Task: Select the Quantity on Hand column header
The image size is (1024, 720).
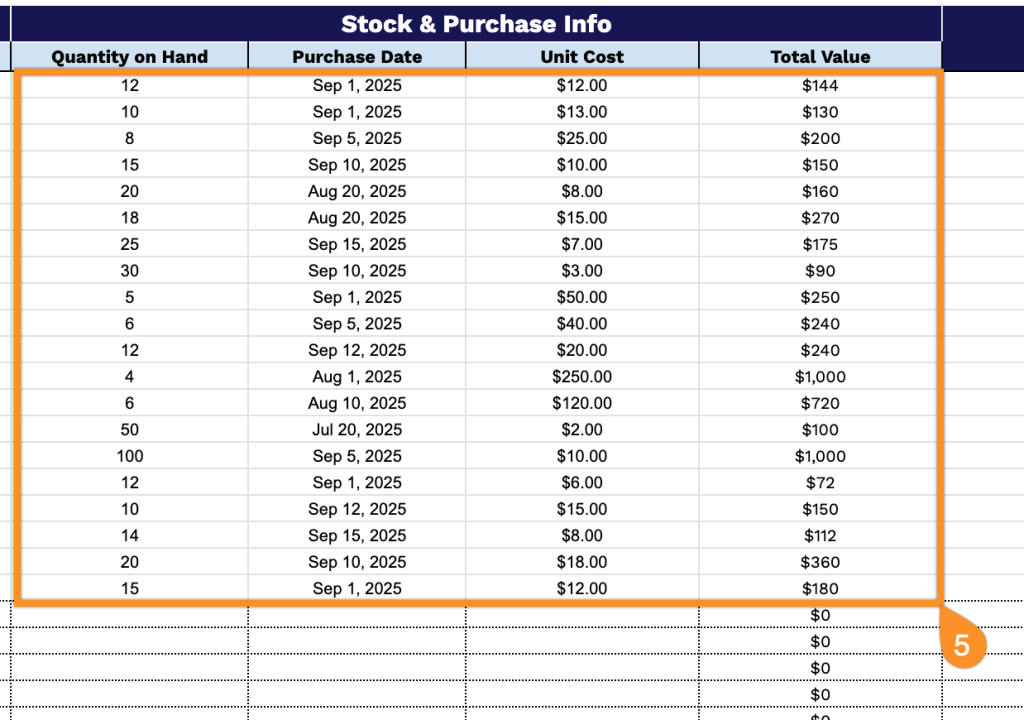Action: tap(129, 57)
